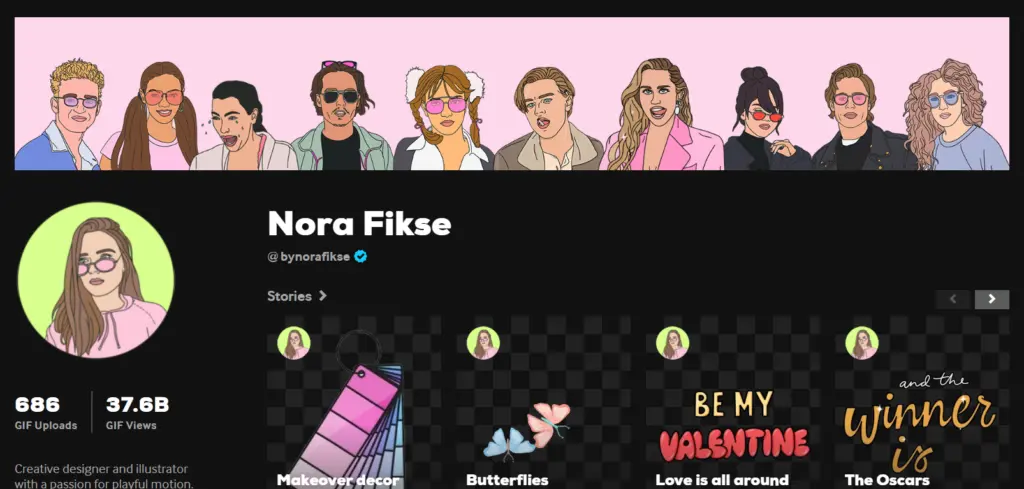Click the illustrated celebrities banner image
The height and width of the screenshot is (489, 1024).
click(x=512, y=93)
